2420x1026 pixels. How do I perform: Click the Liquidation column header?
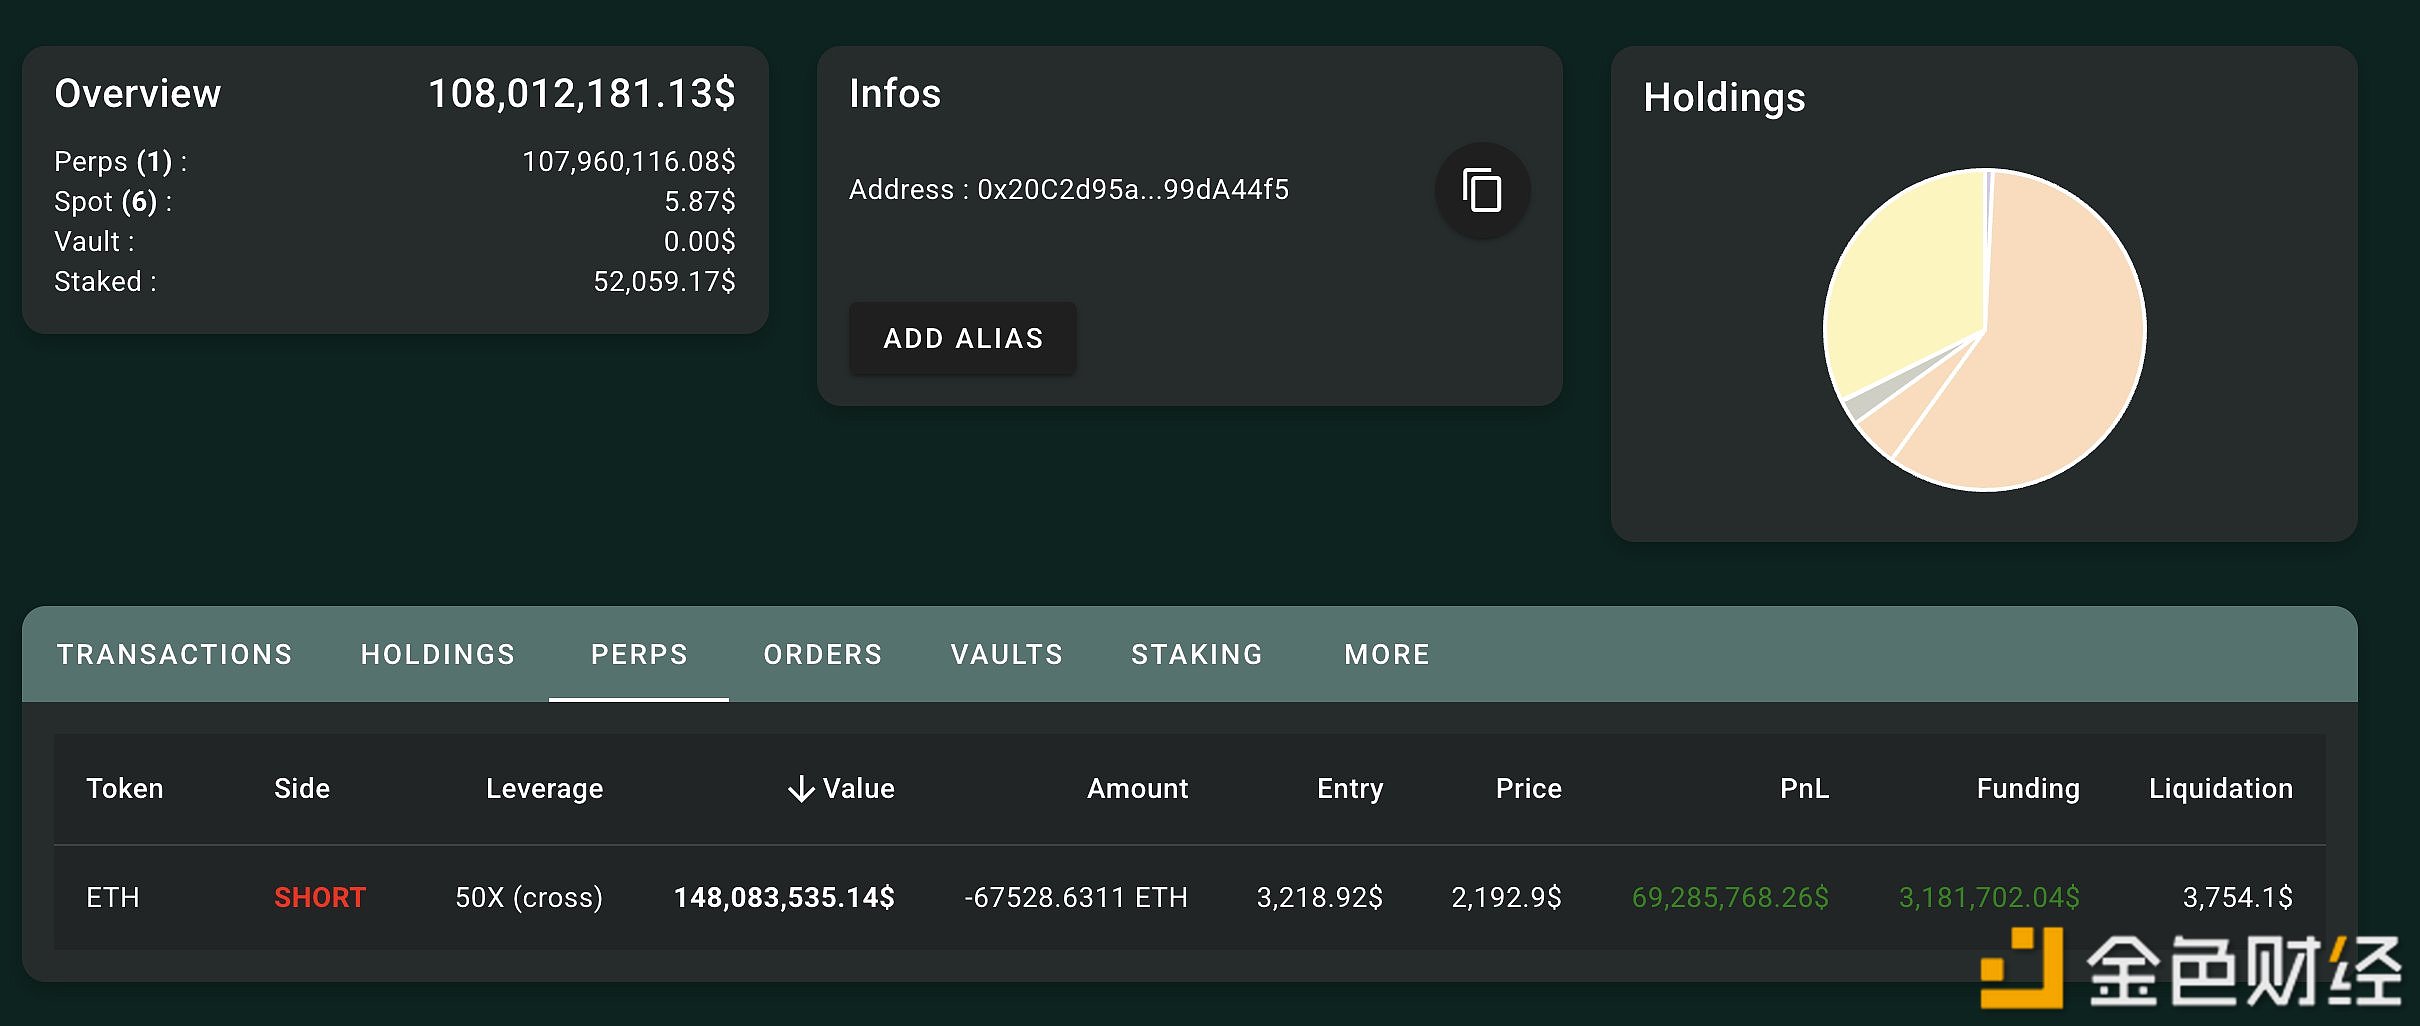(x=2220, y=789)
